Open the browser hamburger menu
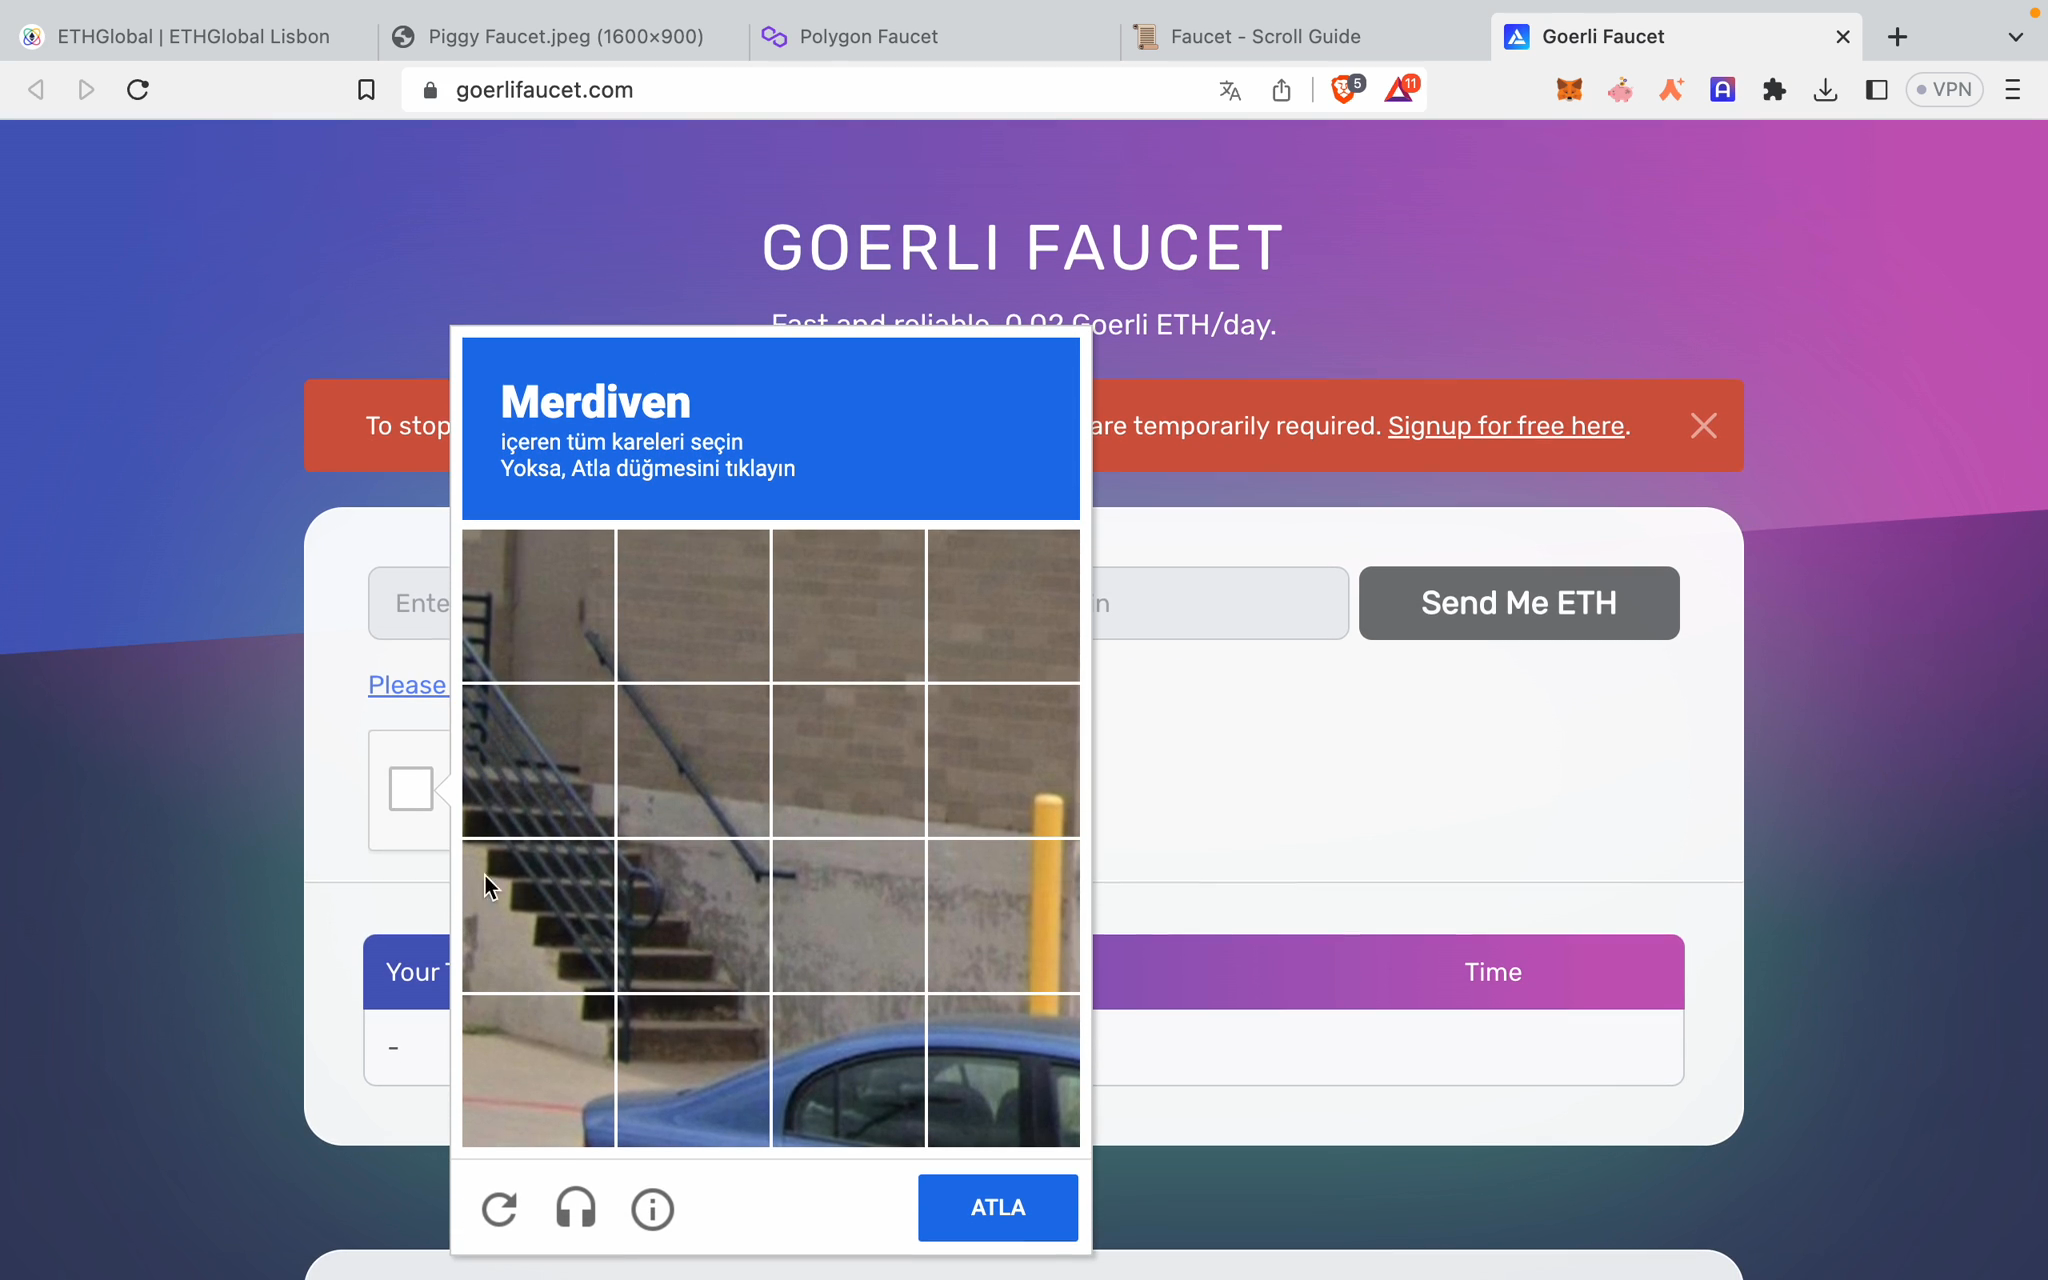This screenshot has height=1280, width=2048. [x=2013, y=90]
